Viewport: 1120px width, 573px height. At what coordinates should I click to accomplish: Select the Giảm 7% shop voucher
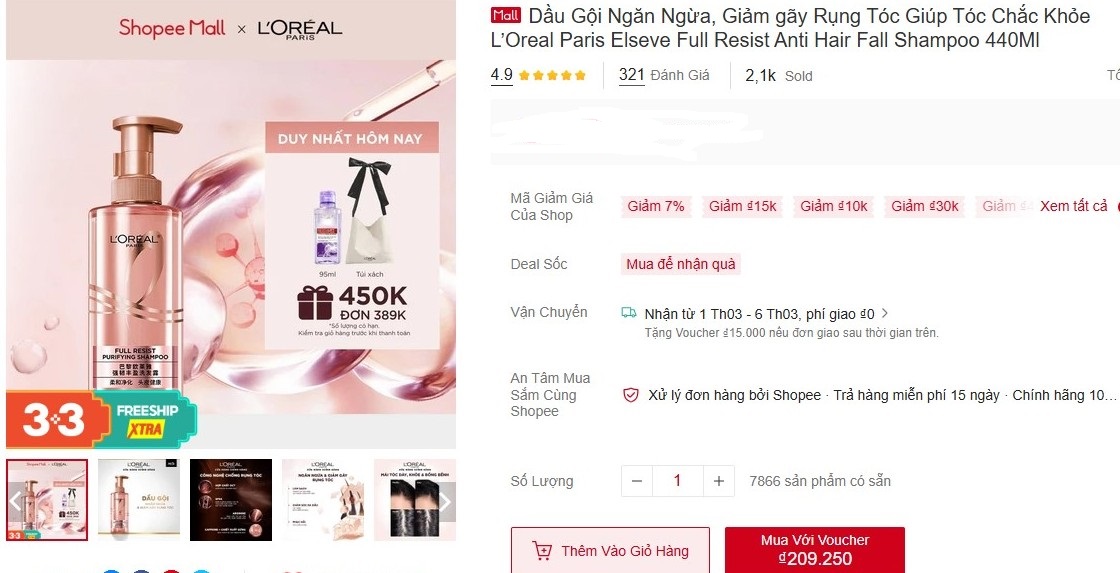(x=656, y=206)
